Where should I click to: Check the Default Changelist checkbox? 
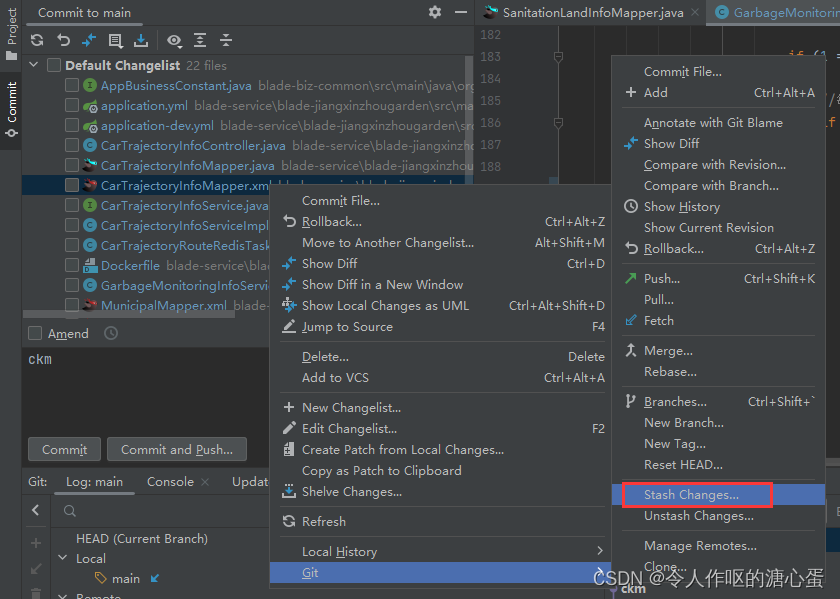(54, 65)
